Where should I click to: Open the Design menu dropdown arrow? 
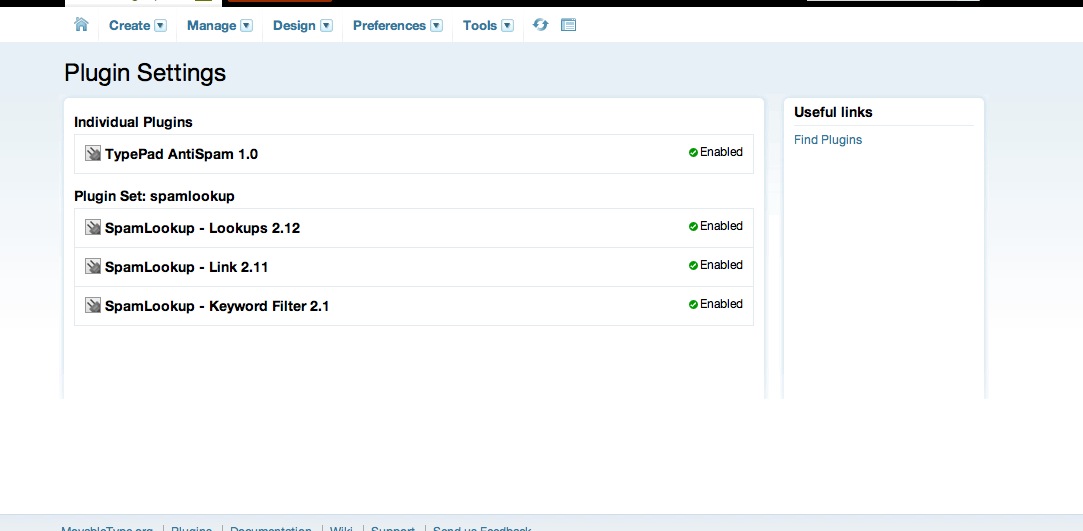pos(326,26)
